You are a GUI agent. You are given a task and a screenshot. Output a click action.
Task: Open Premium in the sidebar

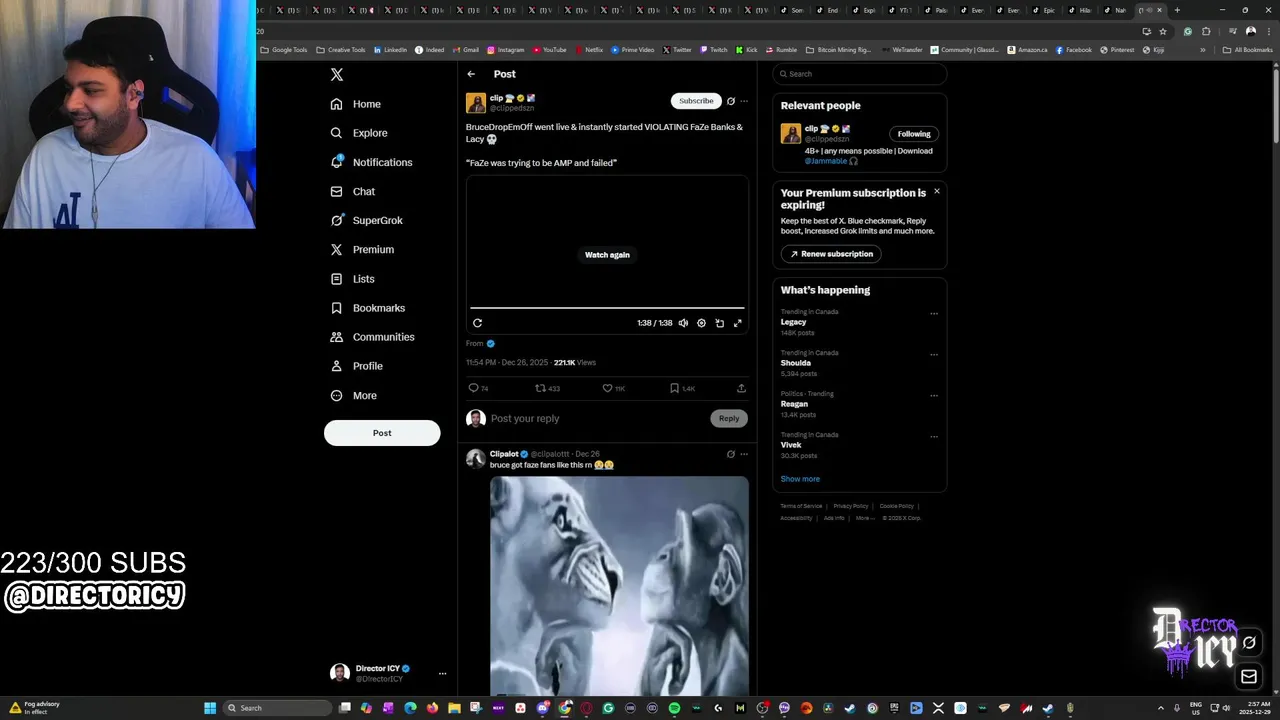point(362,249)
